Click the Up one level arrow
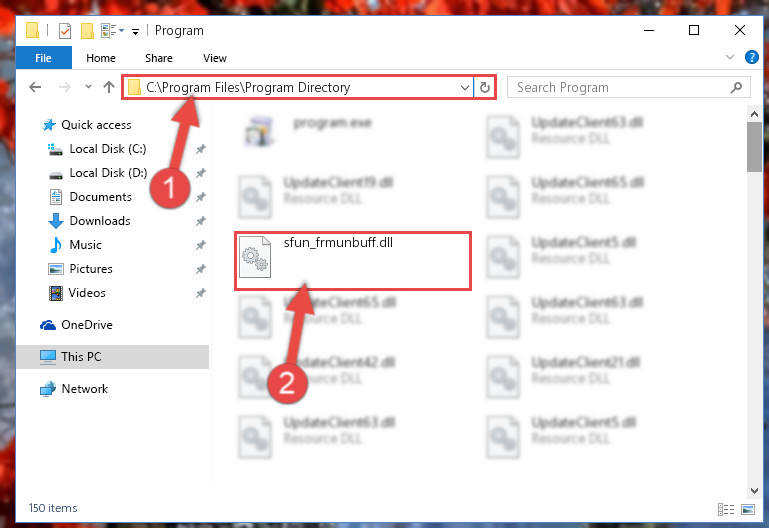 click(x=109, y=87)
